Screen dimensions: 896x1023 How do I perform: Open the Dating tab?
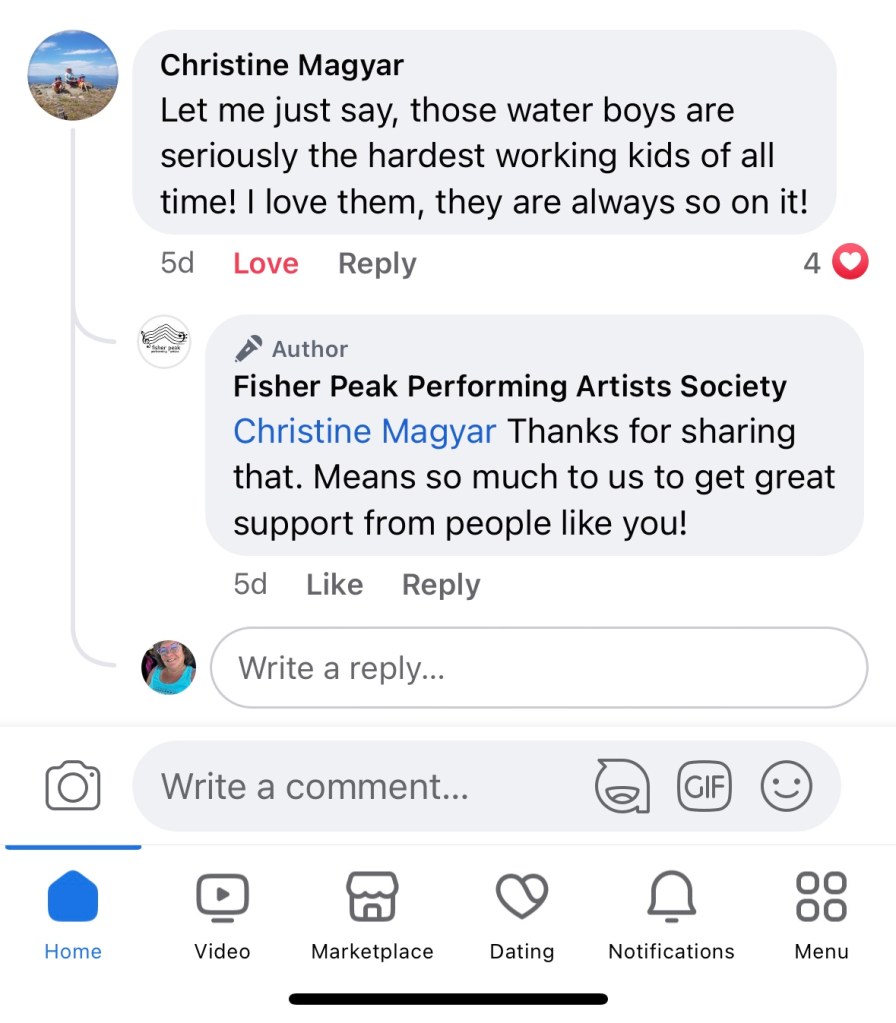[x=522, y=914]
